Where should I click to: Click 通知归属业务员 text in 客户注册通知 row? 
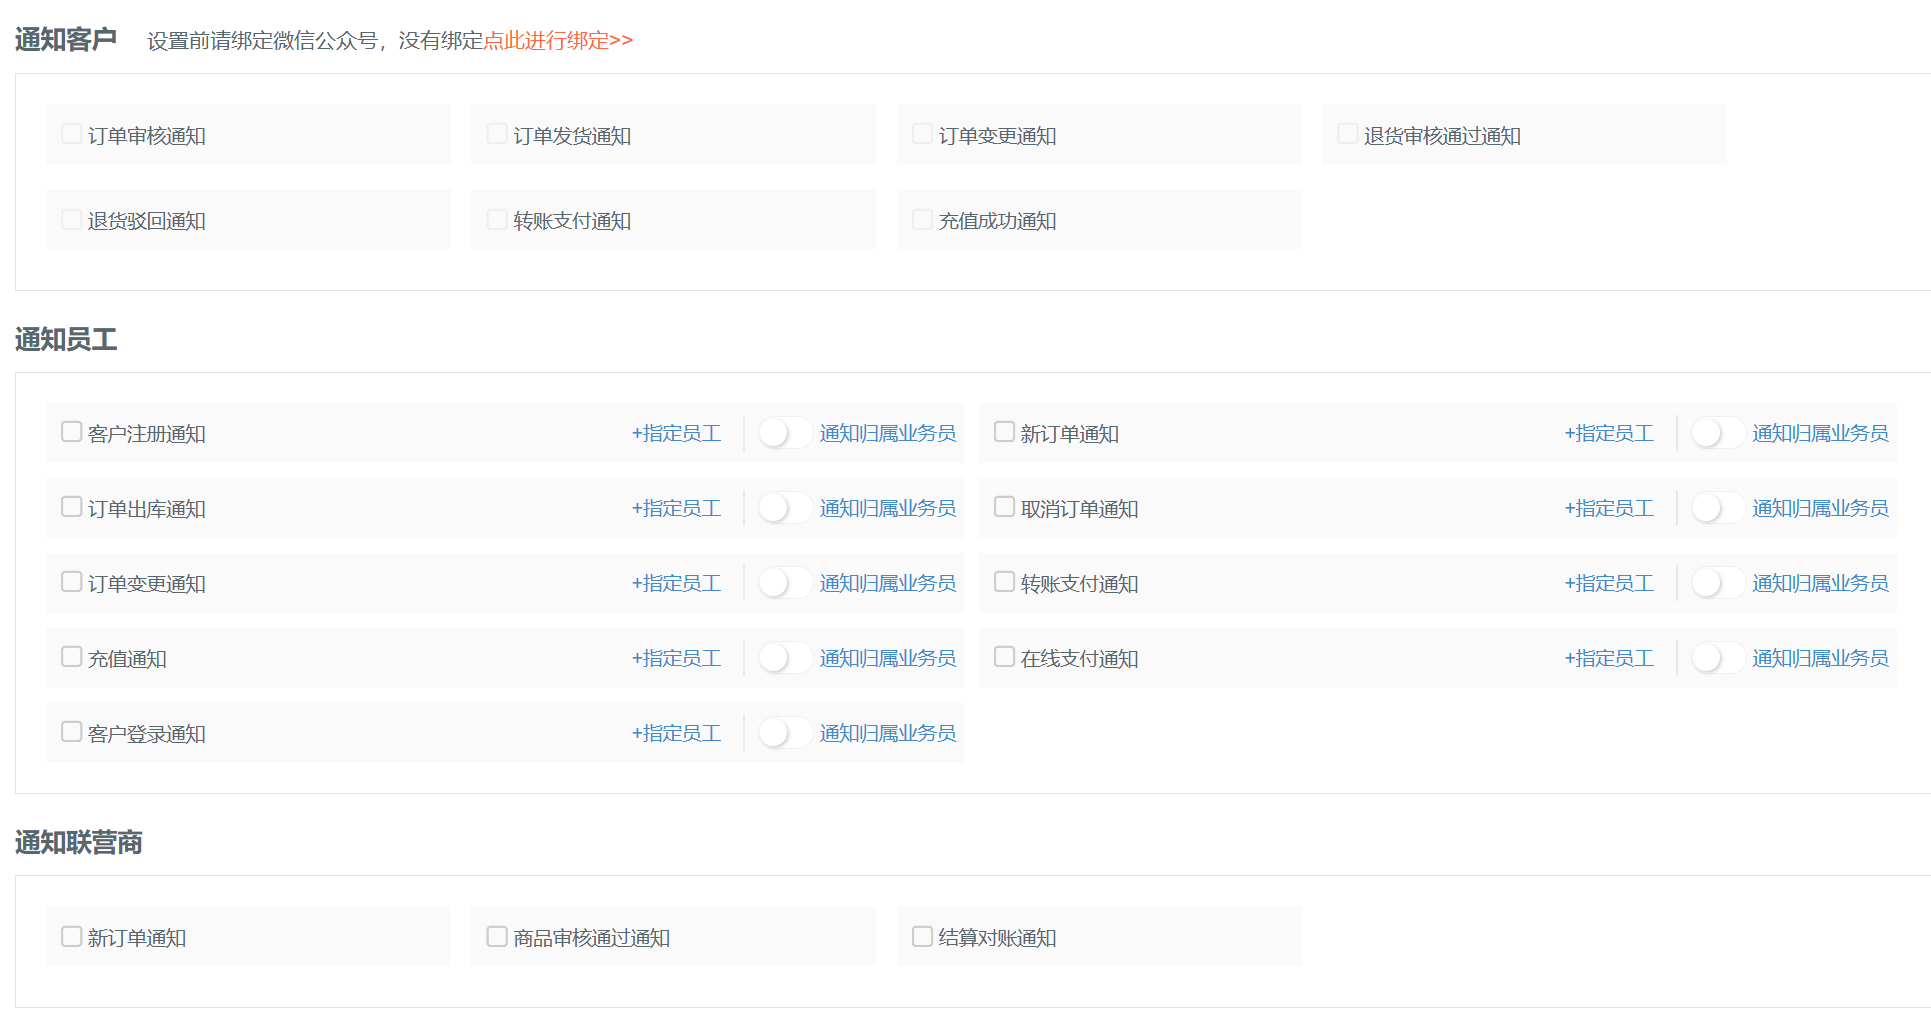[x=888, y=433]
